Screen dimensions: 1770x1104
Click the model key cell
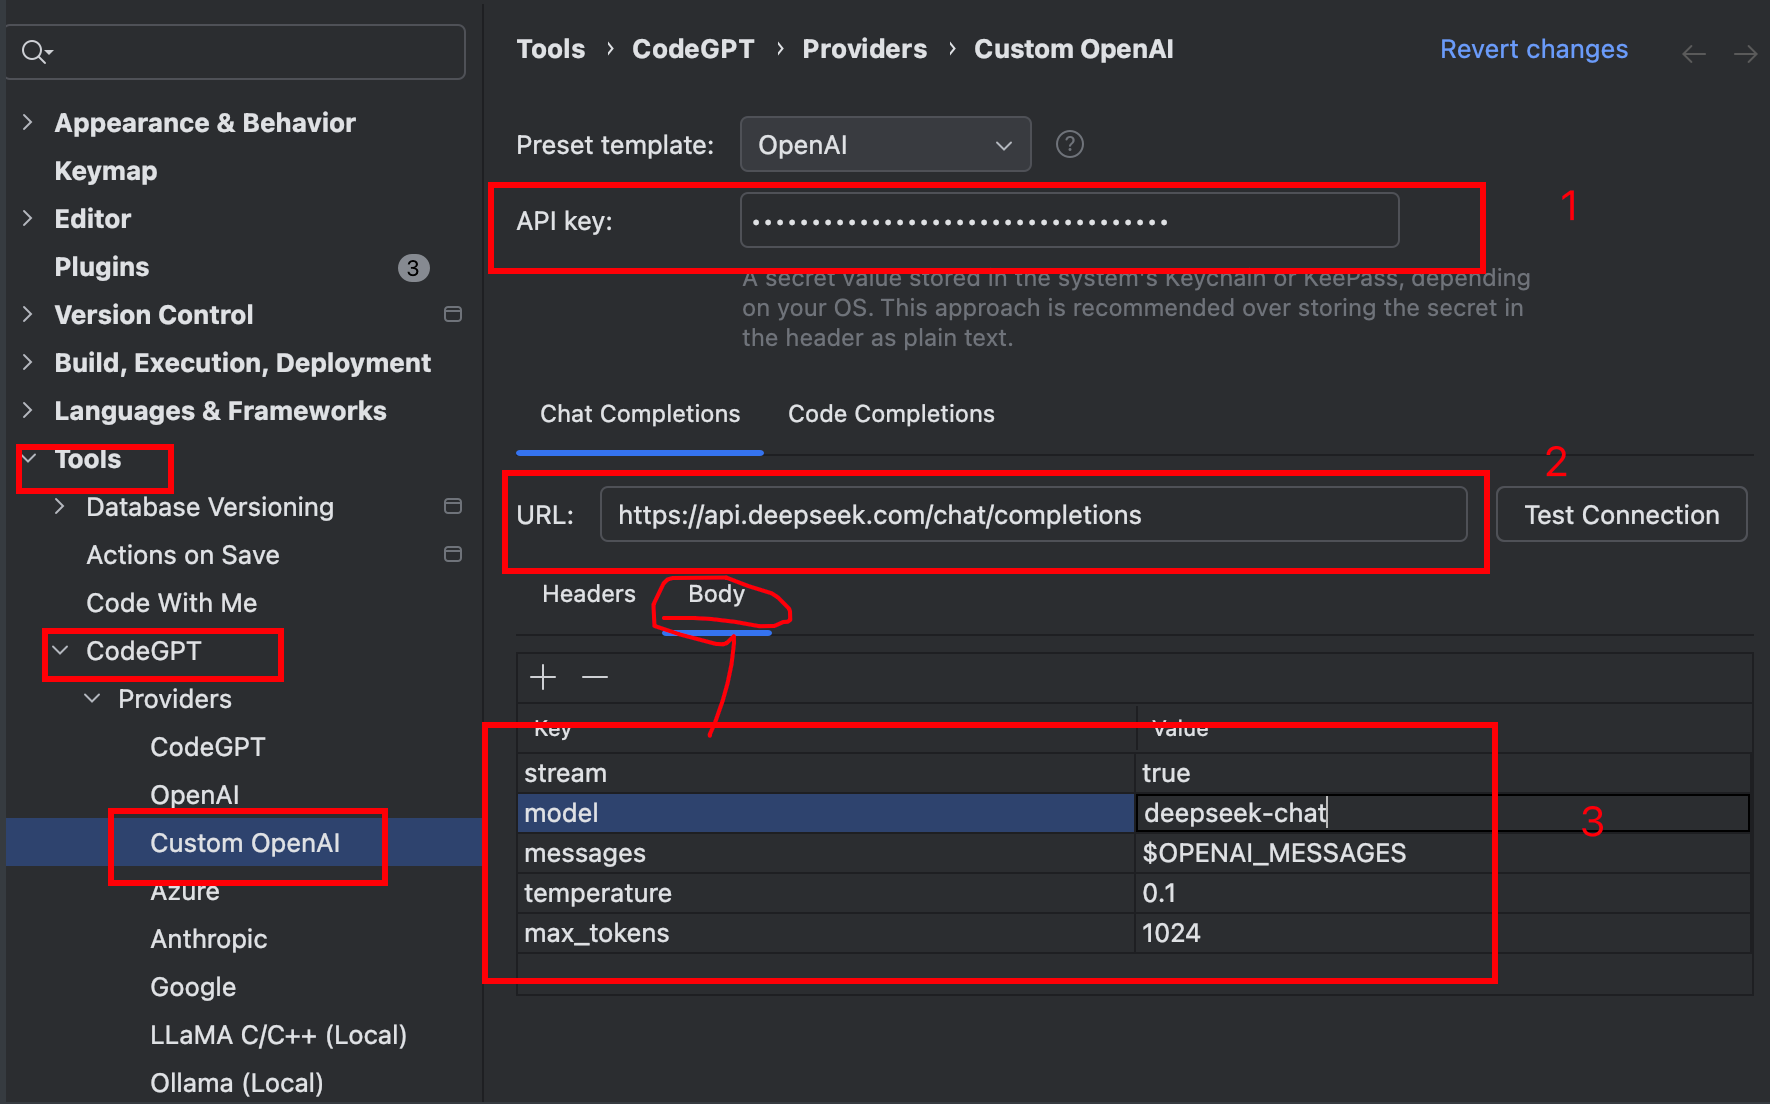(x=826, y=813)
